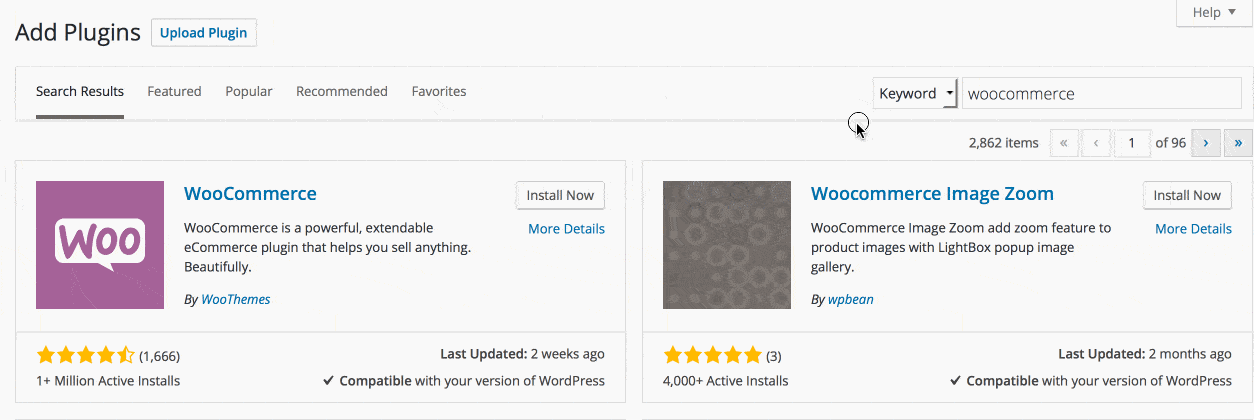
Task: Install the WooCommerce plugin now
Action: click(x=560, y=196)
